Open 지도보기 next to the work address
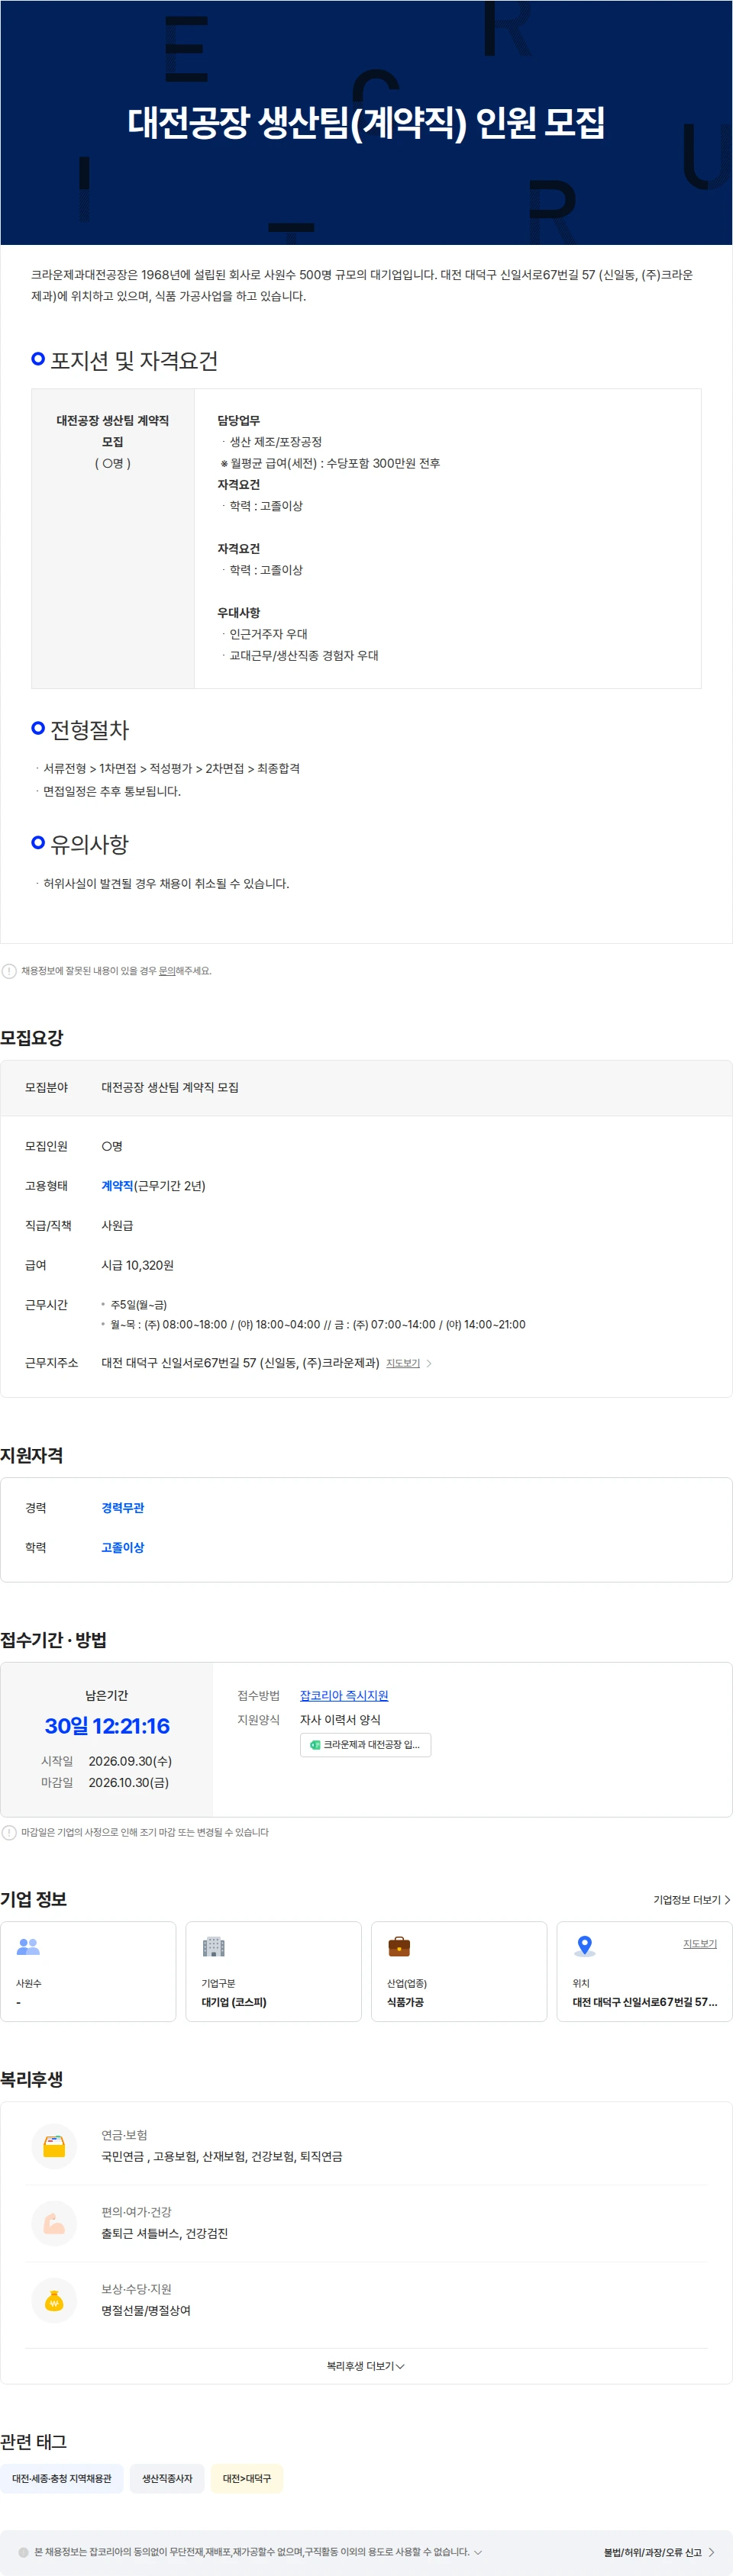This screenshot has width=733, height=2576. [x=403, y=1363]
